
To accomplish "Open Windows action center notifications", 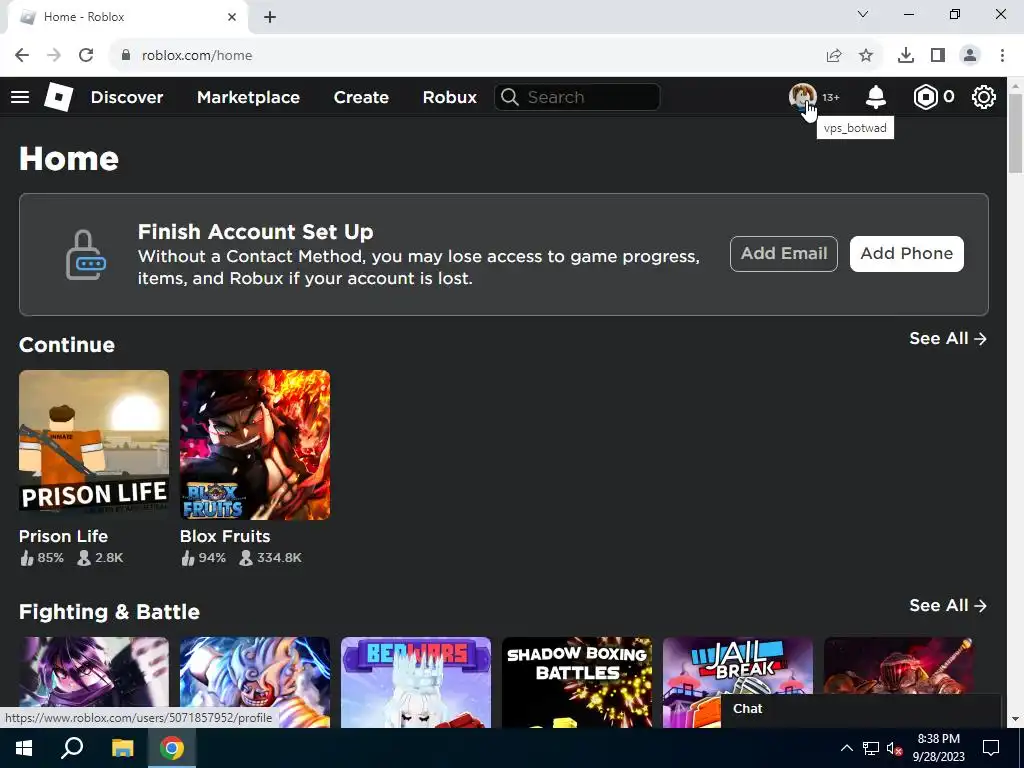I will pyautogui.click(x=991, y=748).
